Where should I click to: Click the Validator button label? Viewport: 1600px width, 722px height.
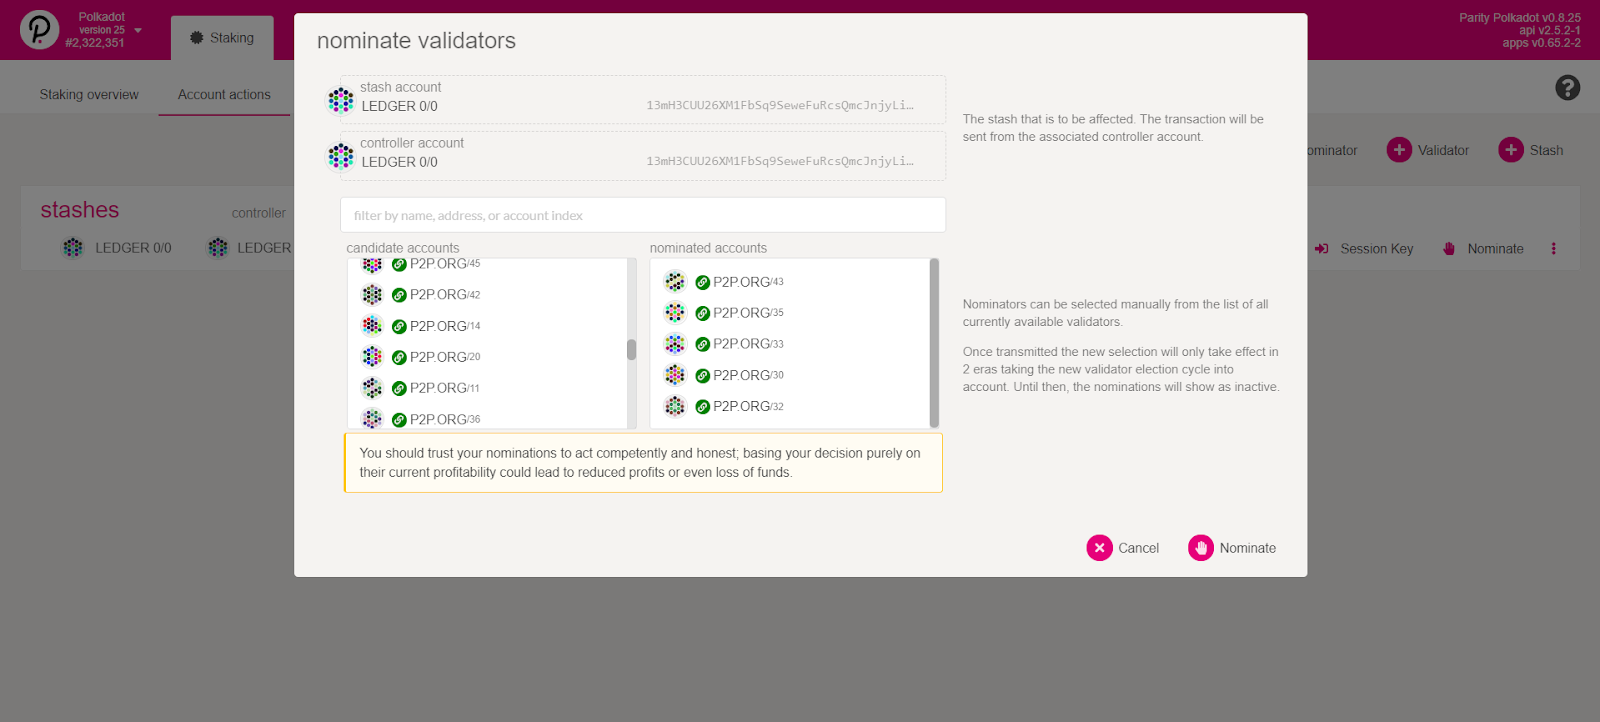[x=1443, y=151]
